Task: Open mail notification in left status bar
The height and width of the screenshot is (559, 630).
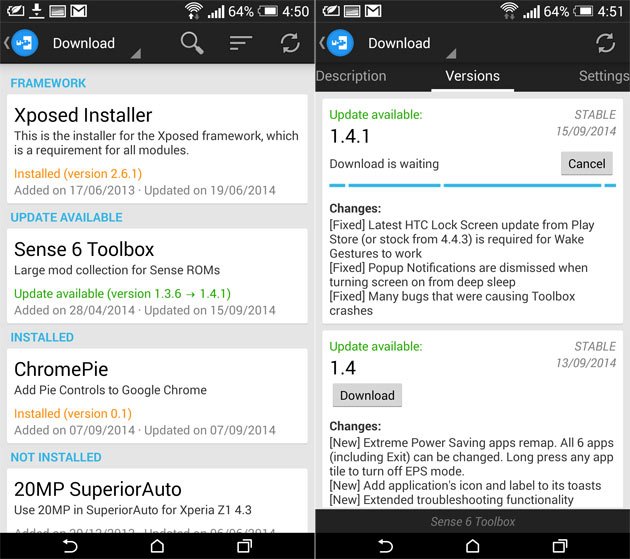Action: tap(78, 11)
